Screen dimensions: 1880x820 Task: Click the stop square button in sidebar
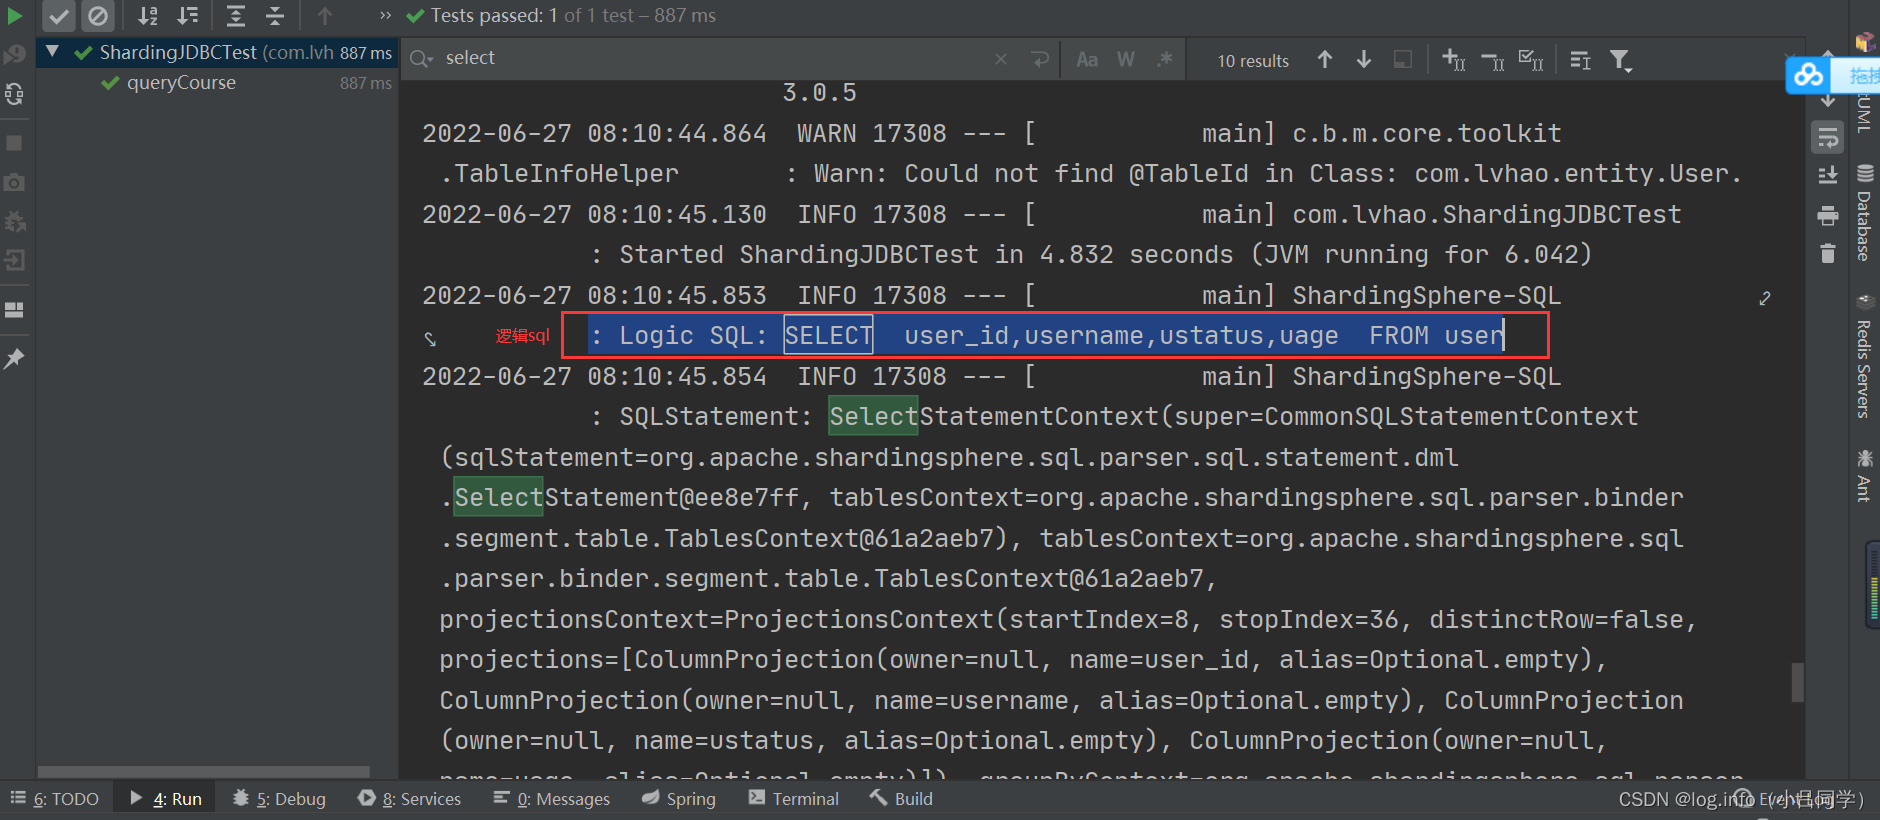tap(14, 143)
